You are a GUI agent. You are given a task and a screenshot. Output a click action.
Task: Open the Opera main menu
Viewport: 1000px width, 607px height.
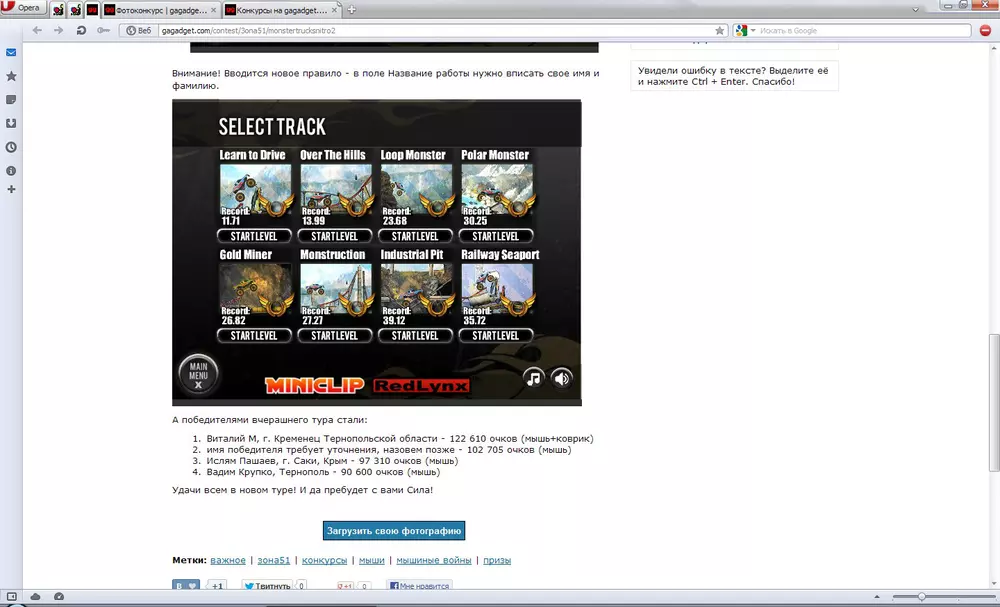pos(22,9)
